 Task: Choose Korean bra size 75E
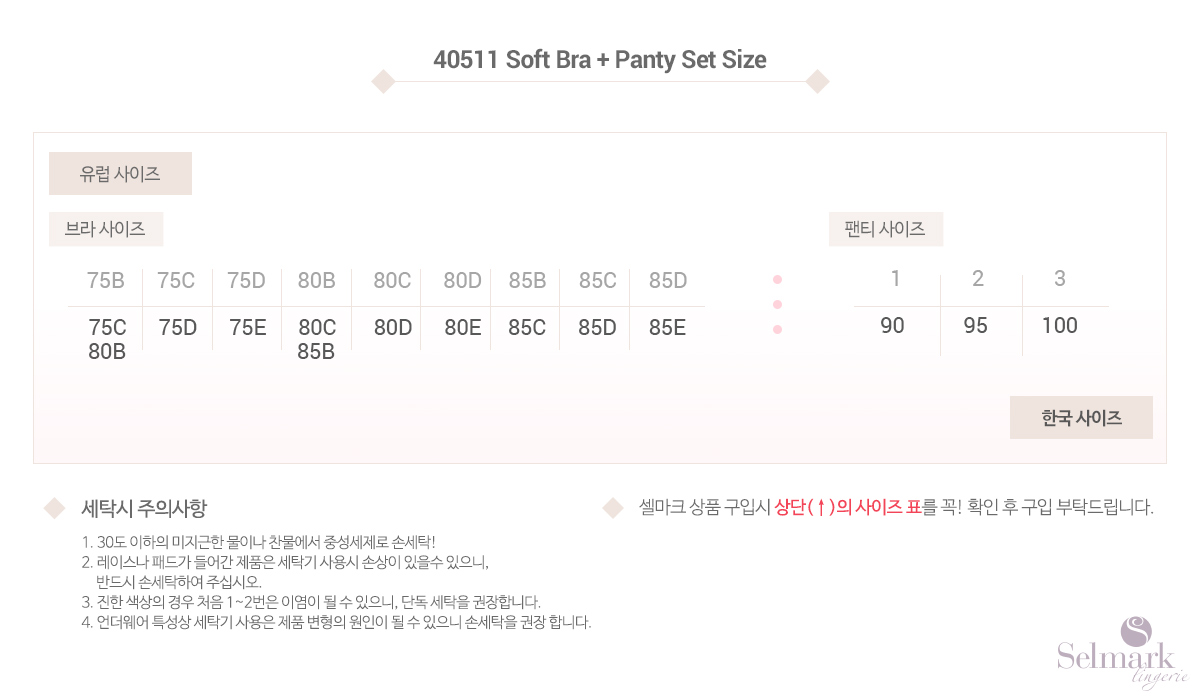pos(248,327)
